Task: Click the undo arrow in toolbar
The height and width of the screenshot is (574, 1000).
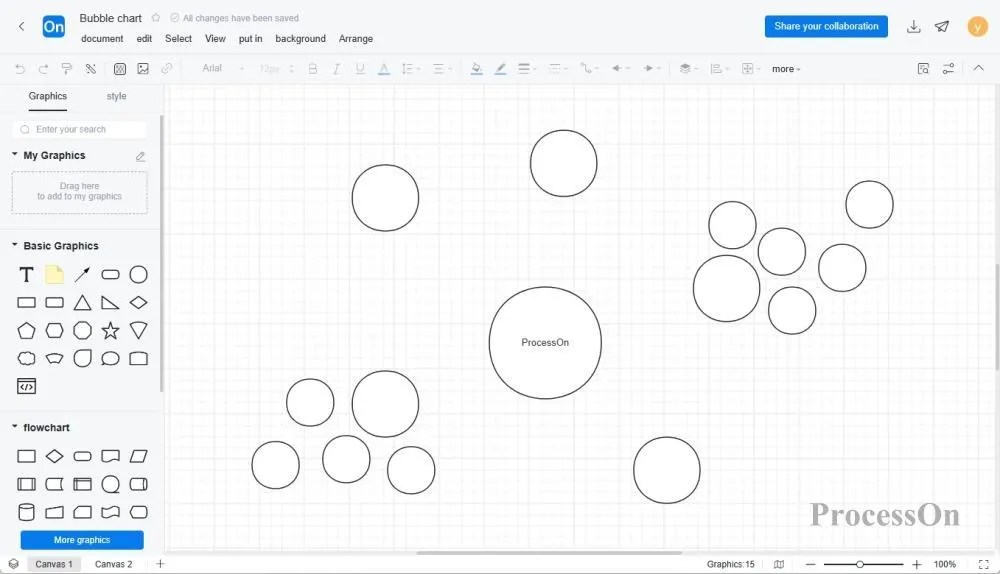Action: coord(20,69)
